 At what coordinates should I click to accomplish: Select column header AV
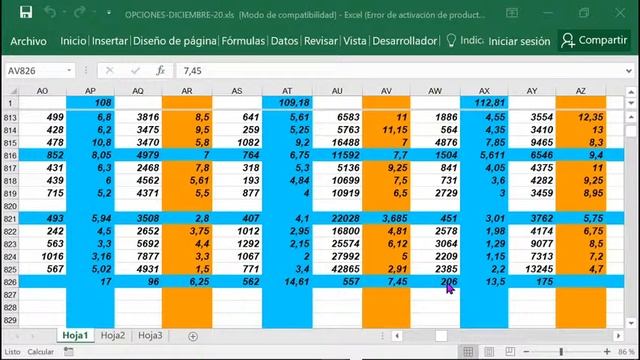(386, 91)
